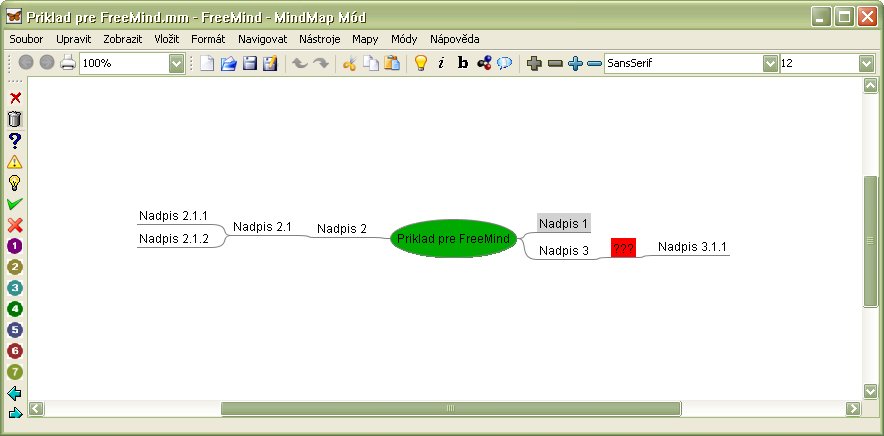Add priority 4 icon to node

click(x=15, y=309)
